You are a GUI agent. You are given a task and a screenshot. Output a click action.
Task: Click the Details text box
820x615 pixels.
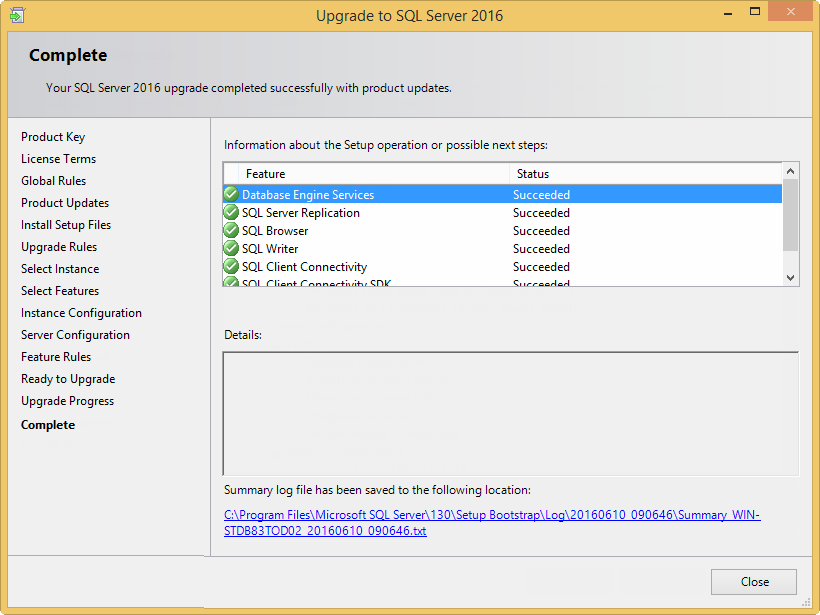tap(511, 414)
